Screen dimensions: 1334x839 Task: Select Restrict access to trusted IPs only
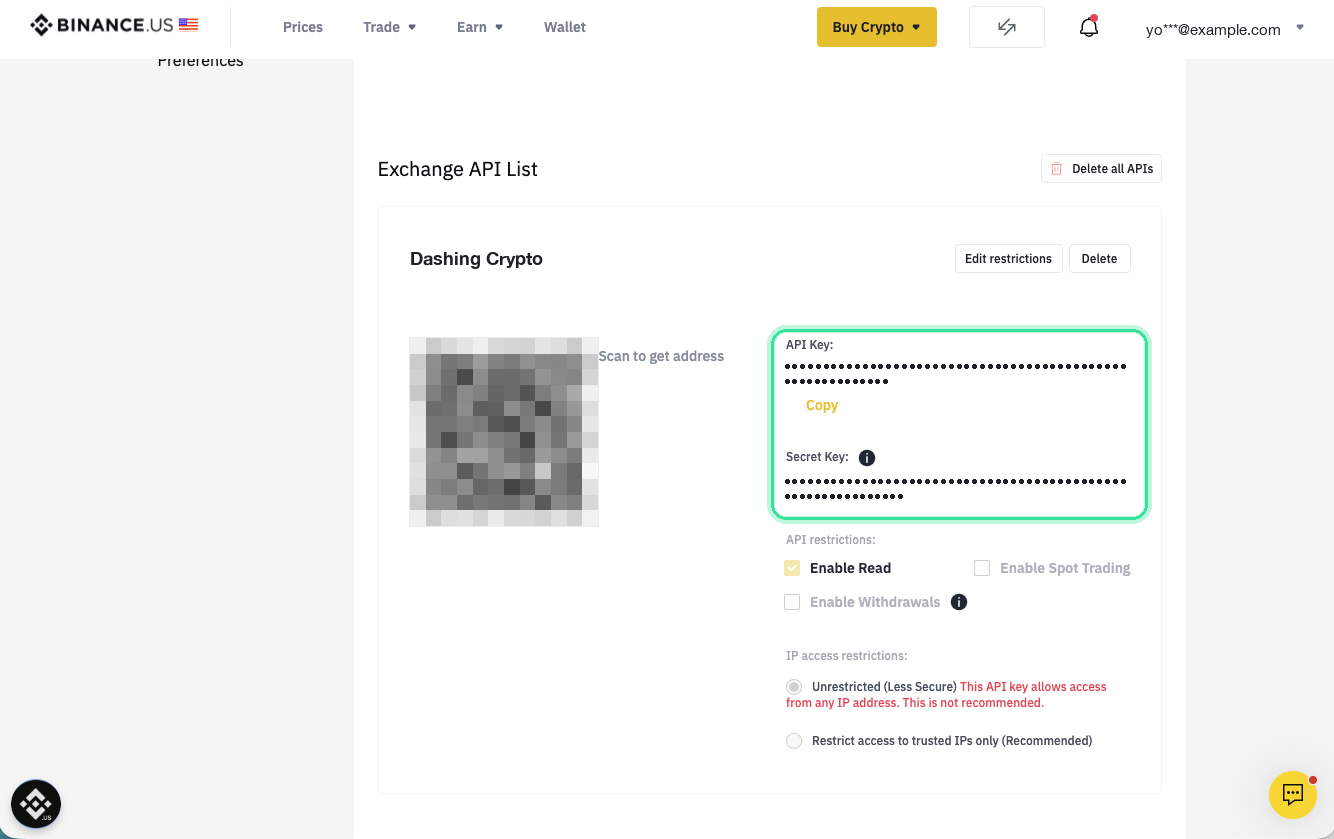tap(794, 741)
